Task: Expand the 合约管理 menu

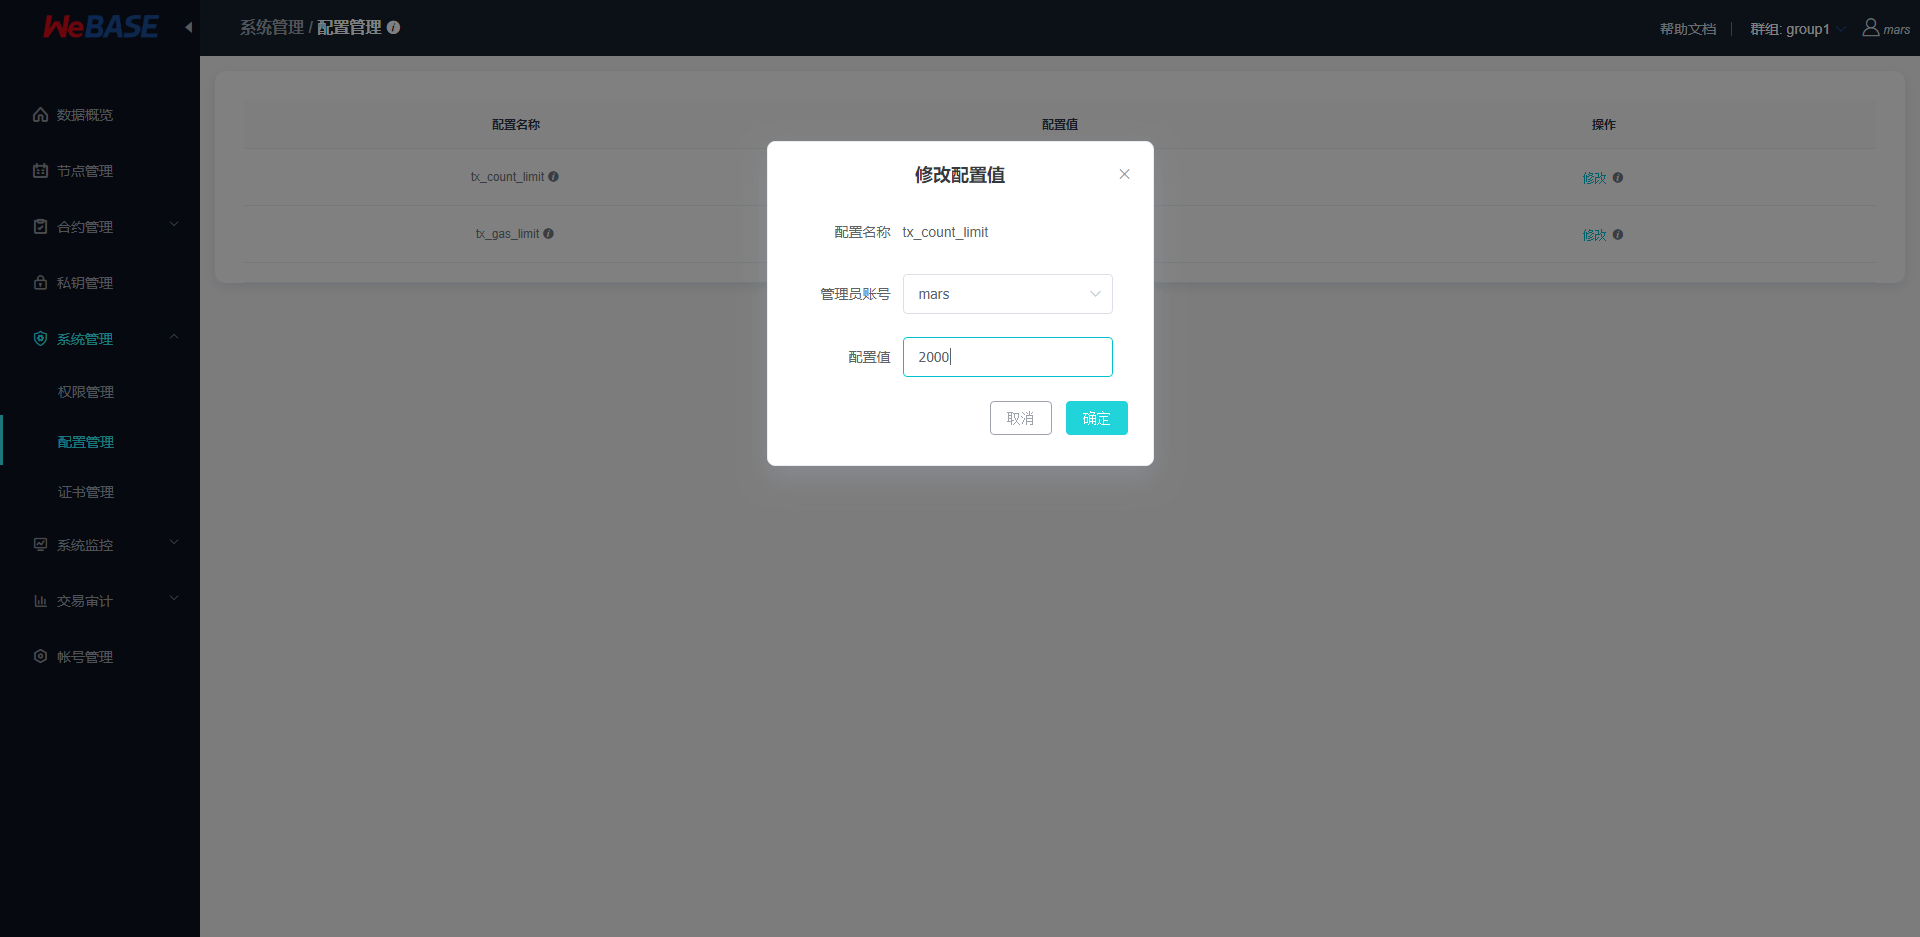Action: (174, 224)
